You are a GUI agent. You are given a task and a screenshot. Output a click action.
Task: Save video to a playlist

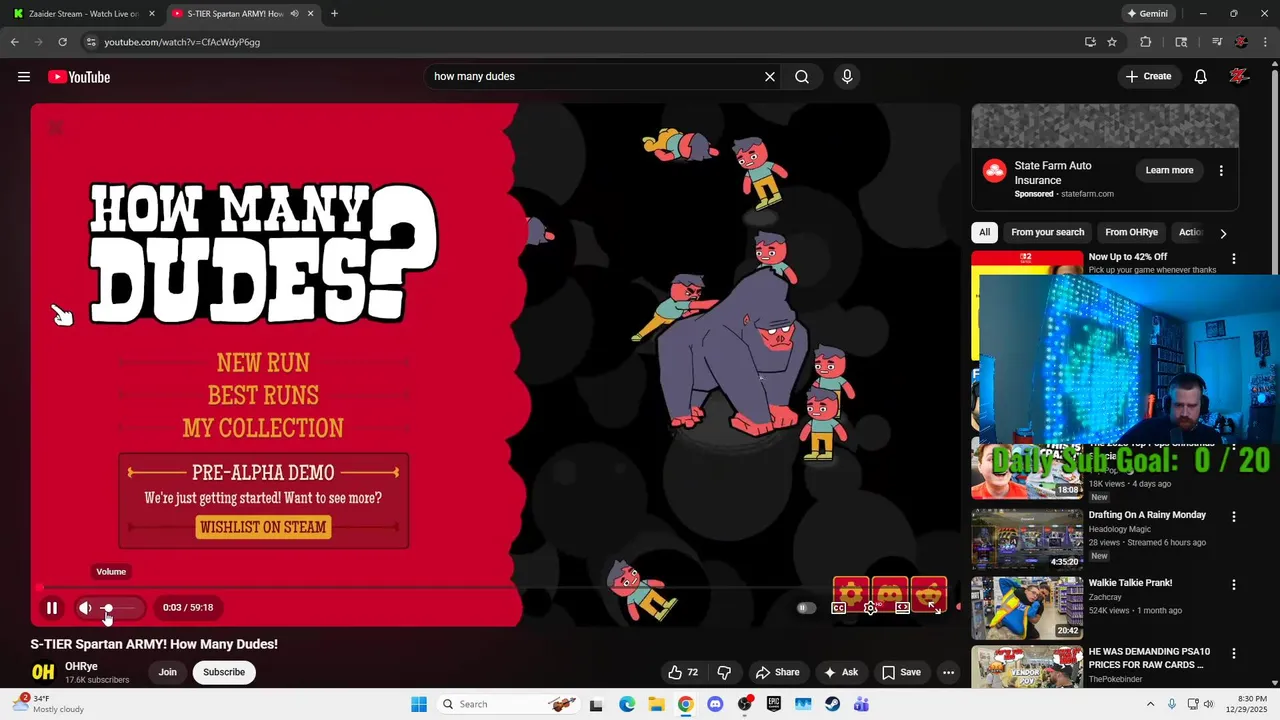tap(901, 672)
